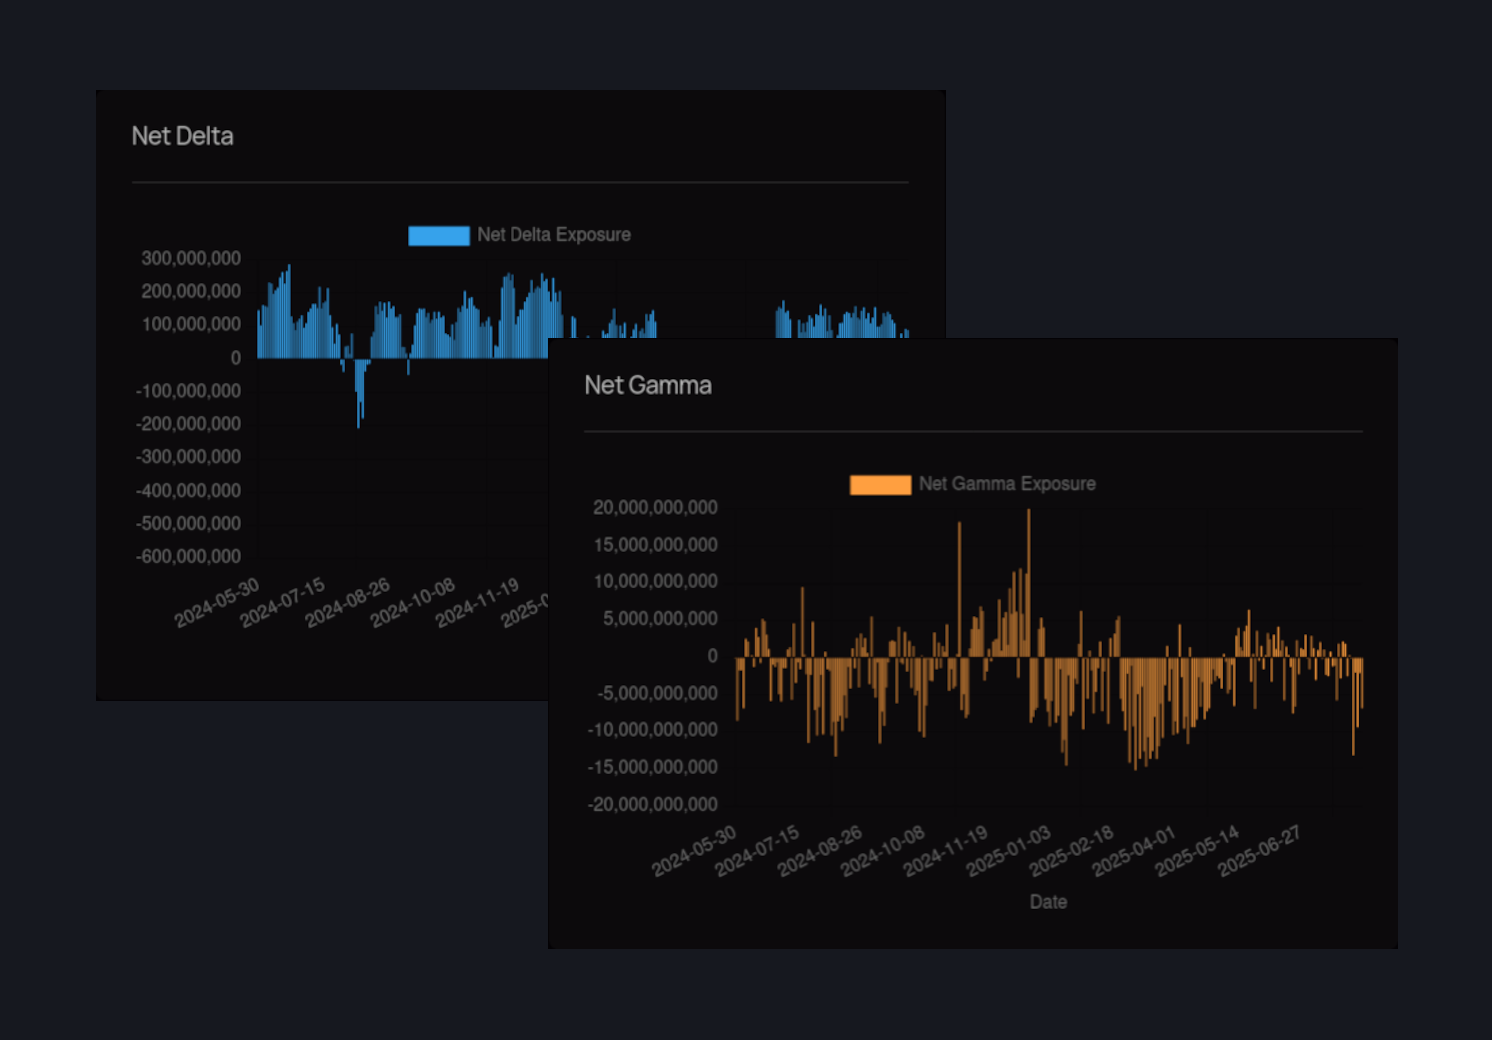Click the 20,000,000,000 gridline label on Net Gamma
This screenshot has height=1040, width=1492.
click(654, 507)
